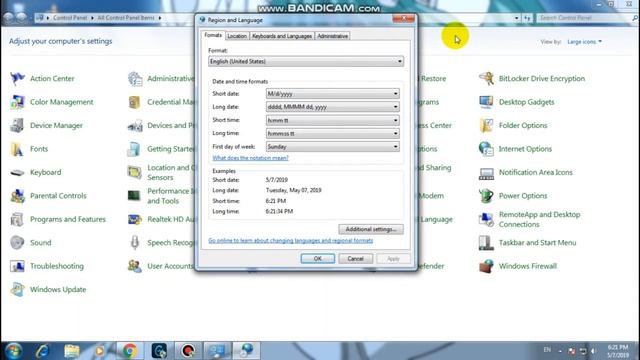This screenshot has width=640, height=360.
Task: Click 'All Control Panel Items' breadcrumb
Action: coord(126,18)
